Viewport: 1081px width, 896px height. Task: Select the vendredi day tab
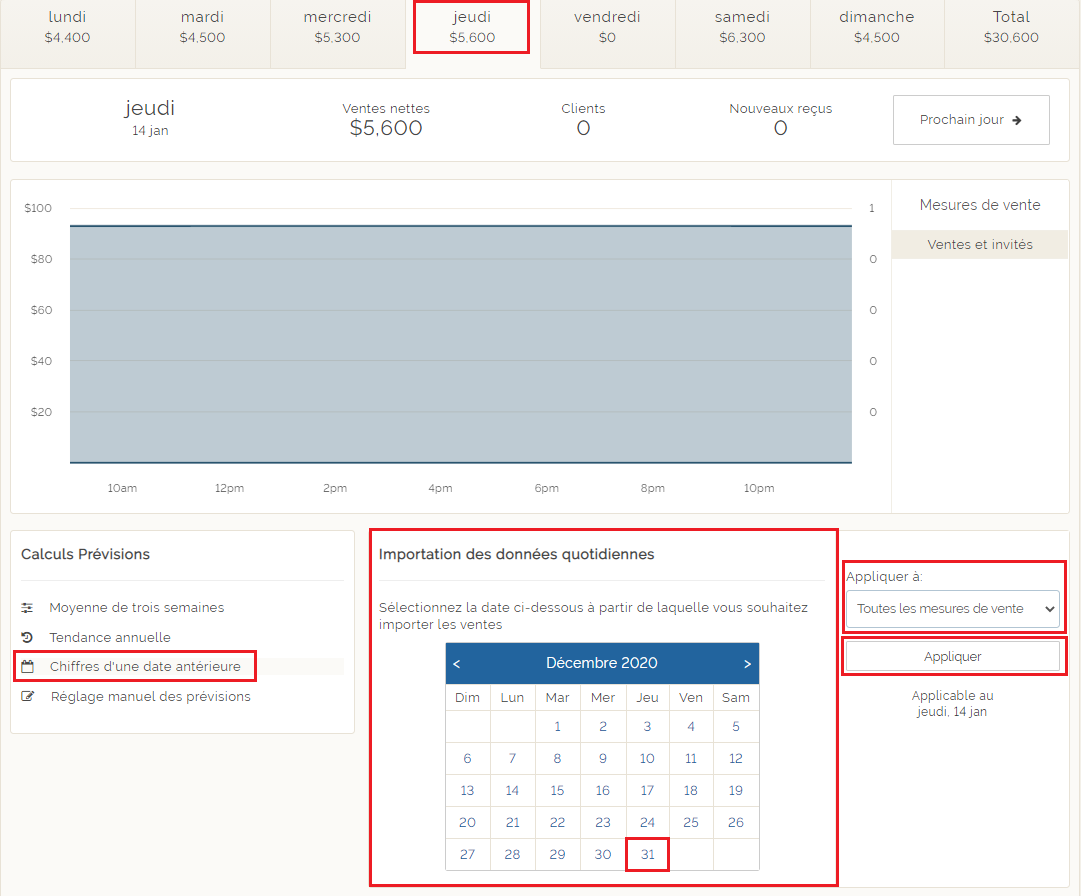pos(607,27)
